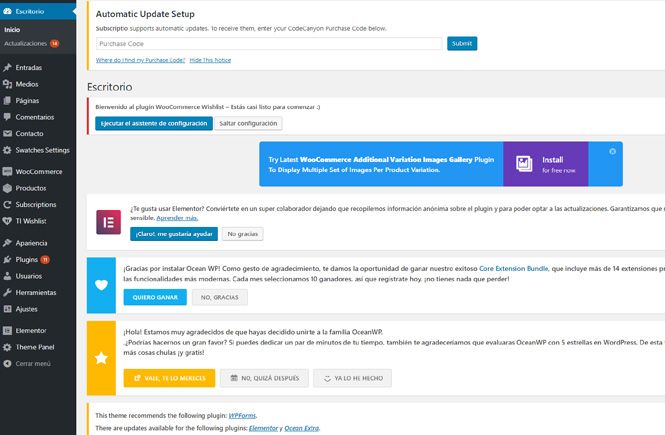Open the WooCommerce menu
The width and height of the screenshot is (665, 435).
click(38, 171)
